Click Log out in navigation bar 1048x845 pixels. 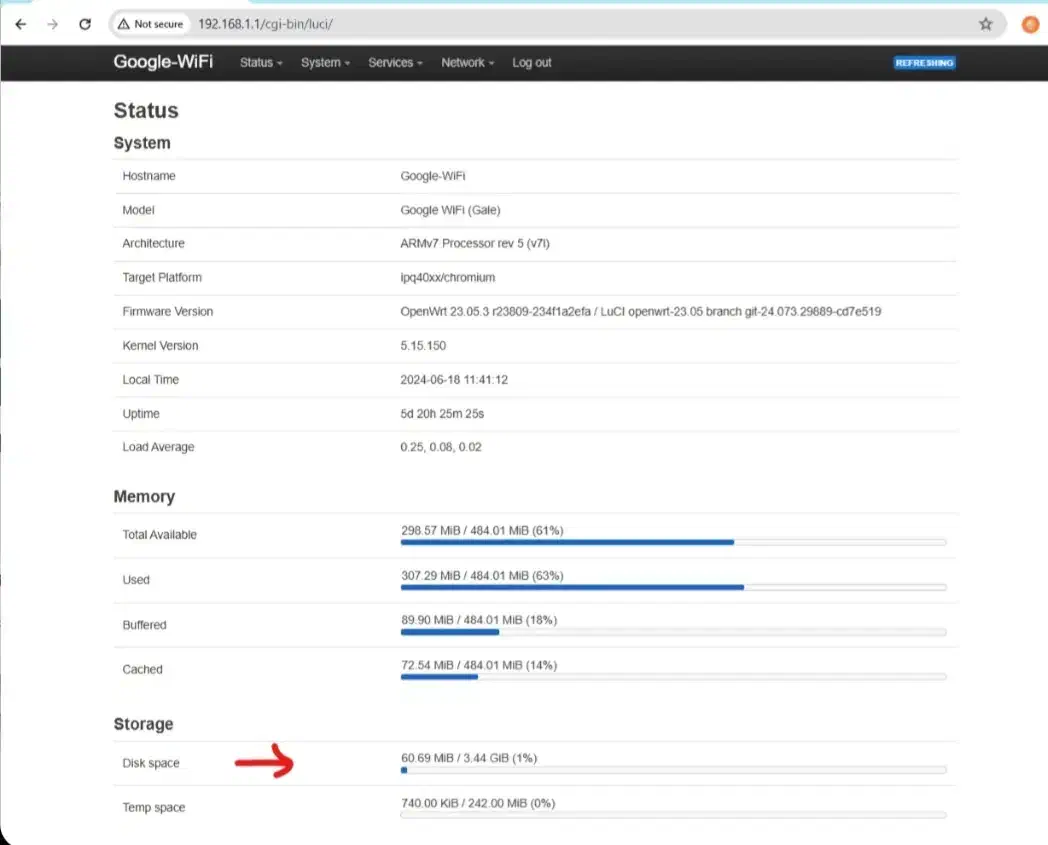pyautogui.click(x=531, y=63)
